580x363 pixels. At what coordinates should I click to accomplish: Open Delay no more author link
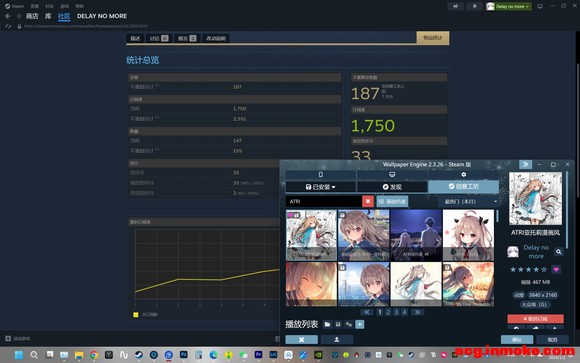click(536, 252)
